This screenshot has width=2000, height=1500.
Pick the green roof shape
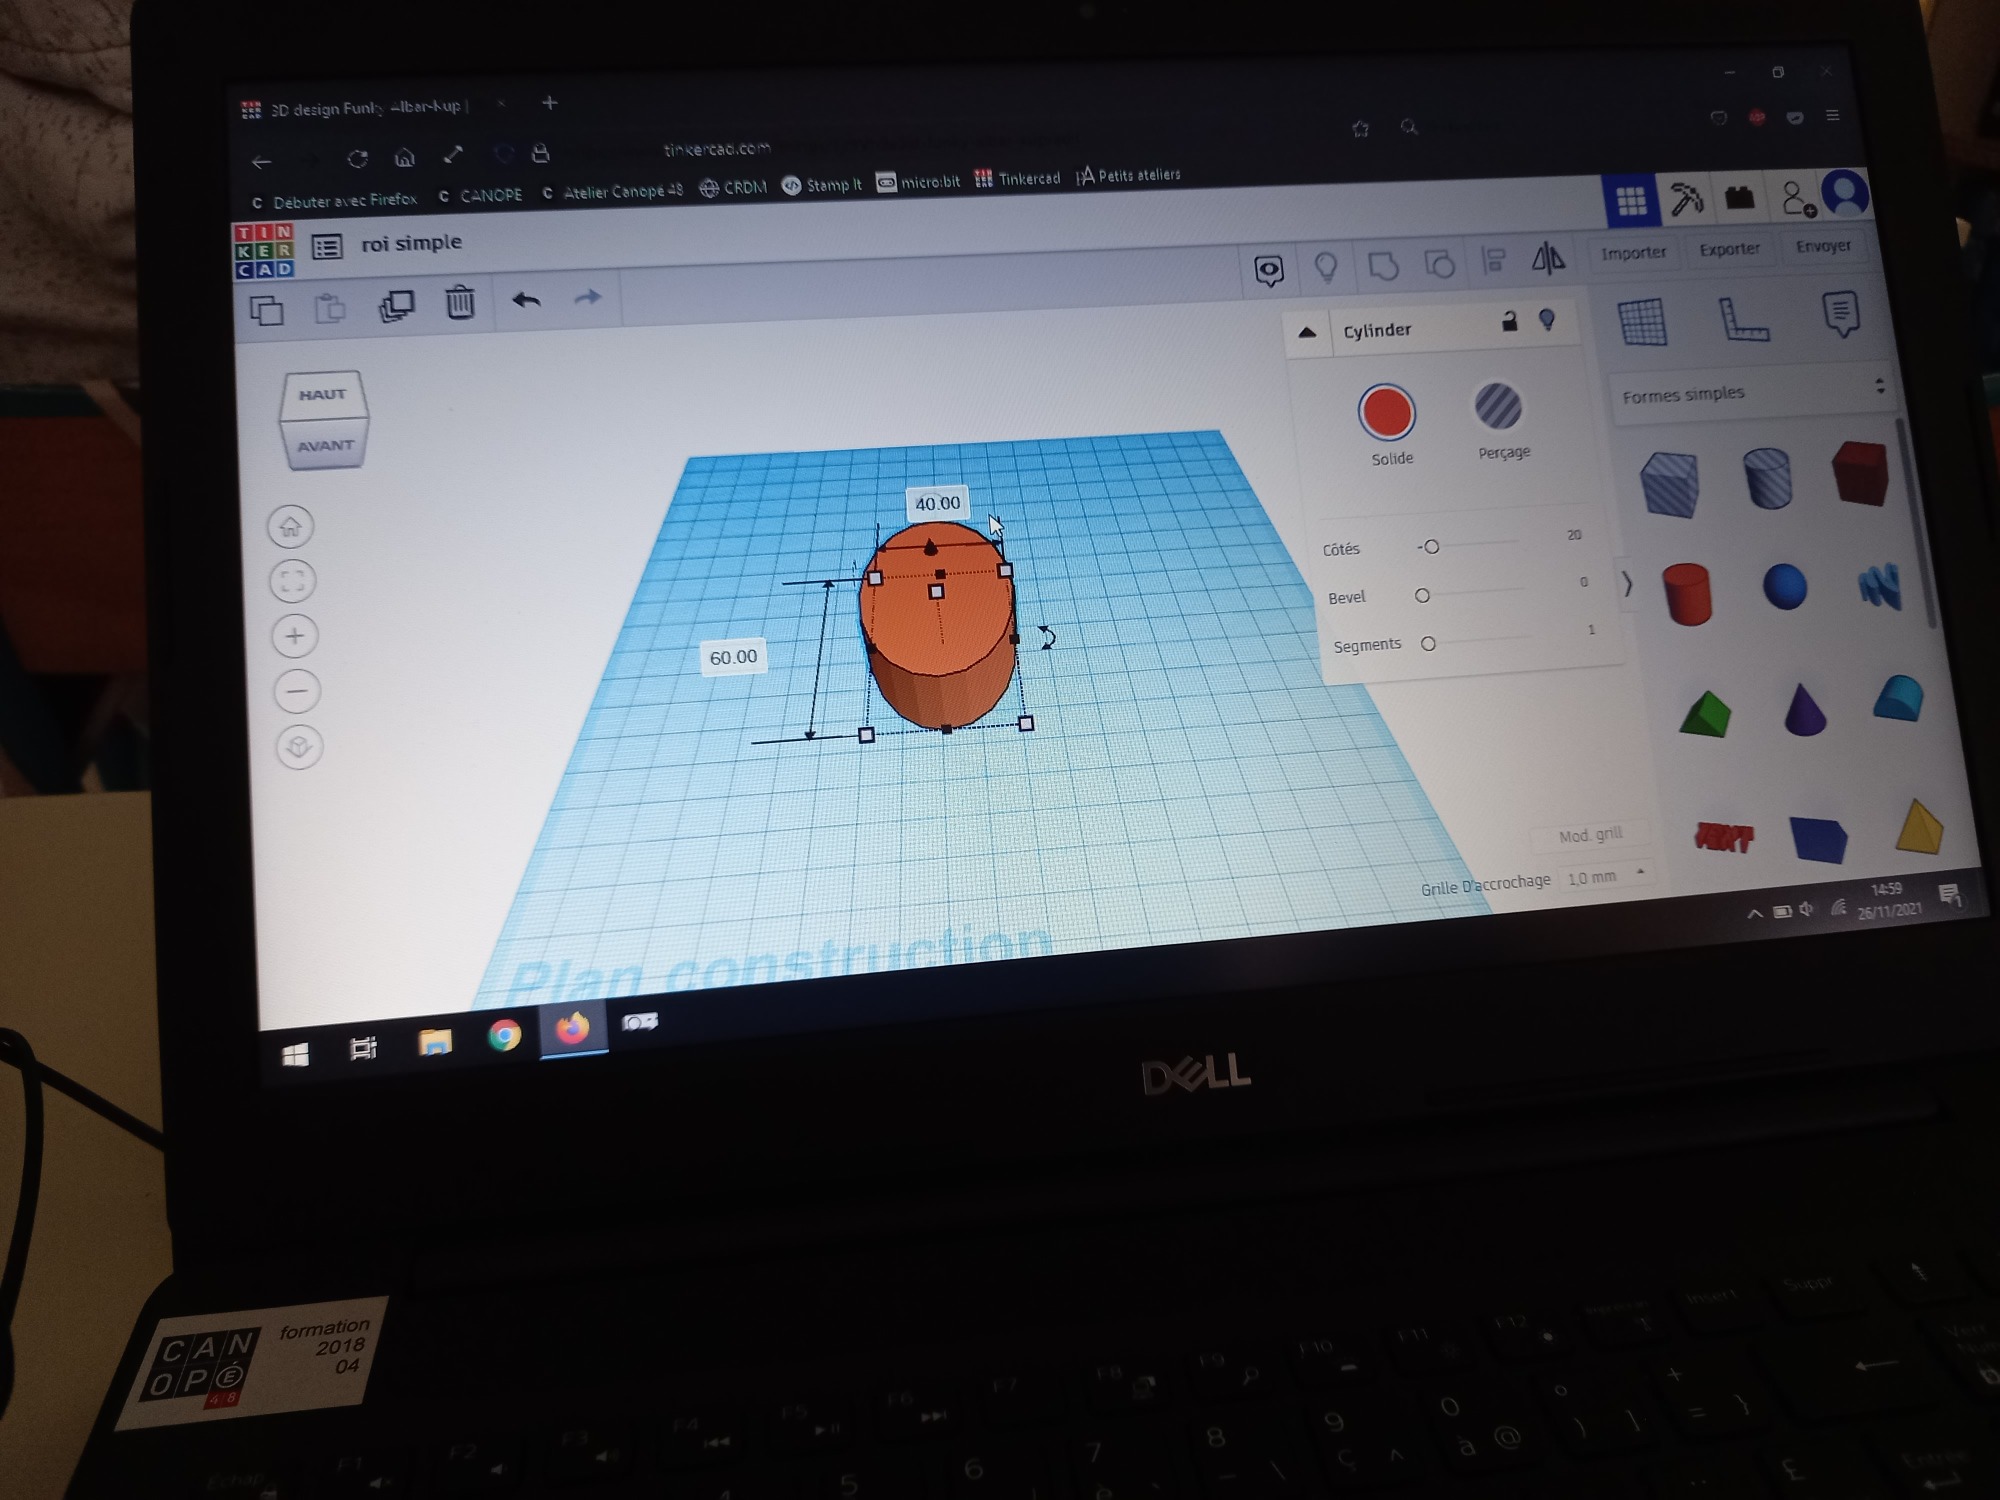pos(1705,713)
